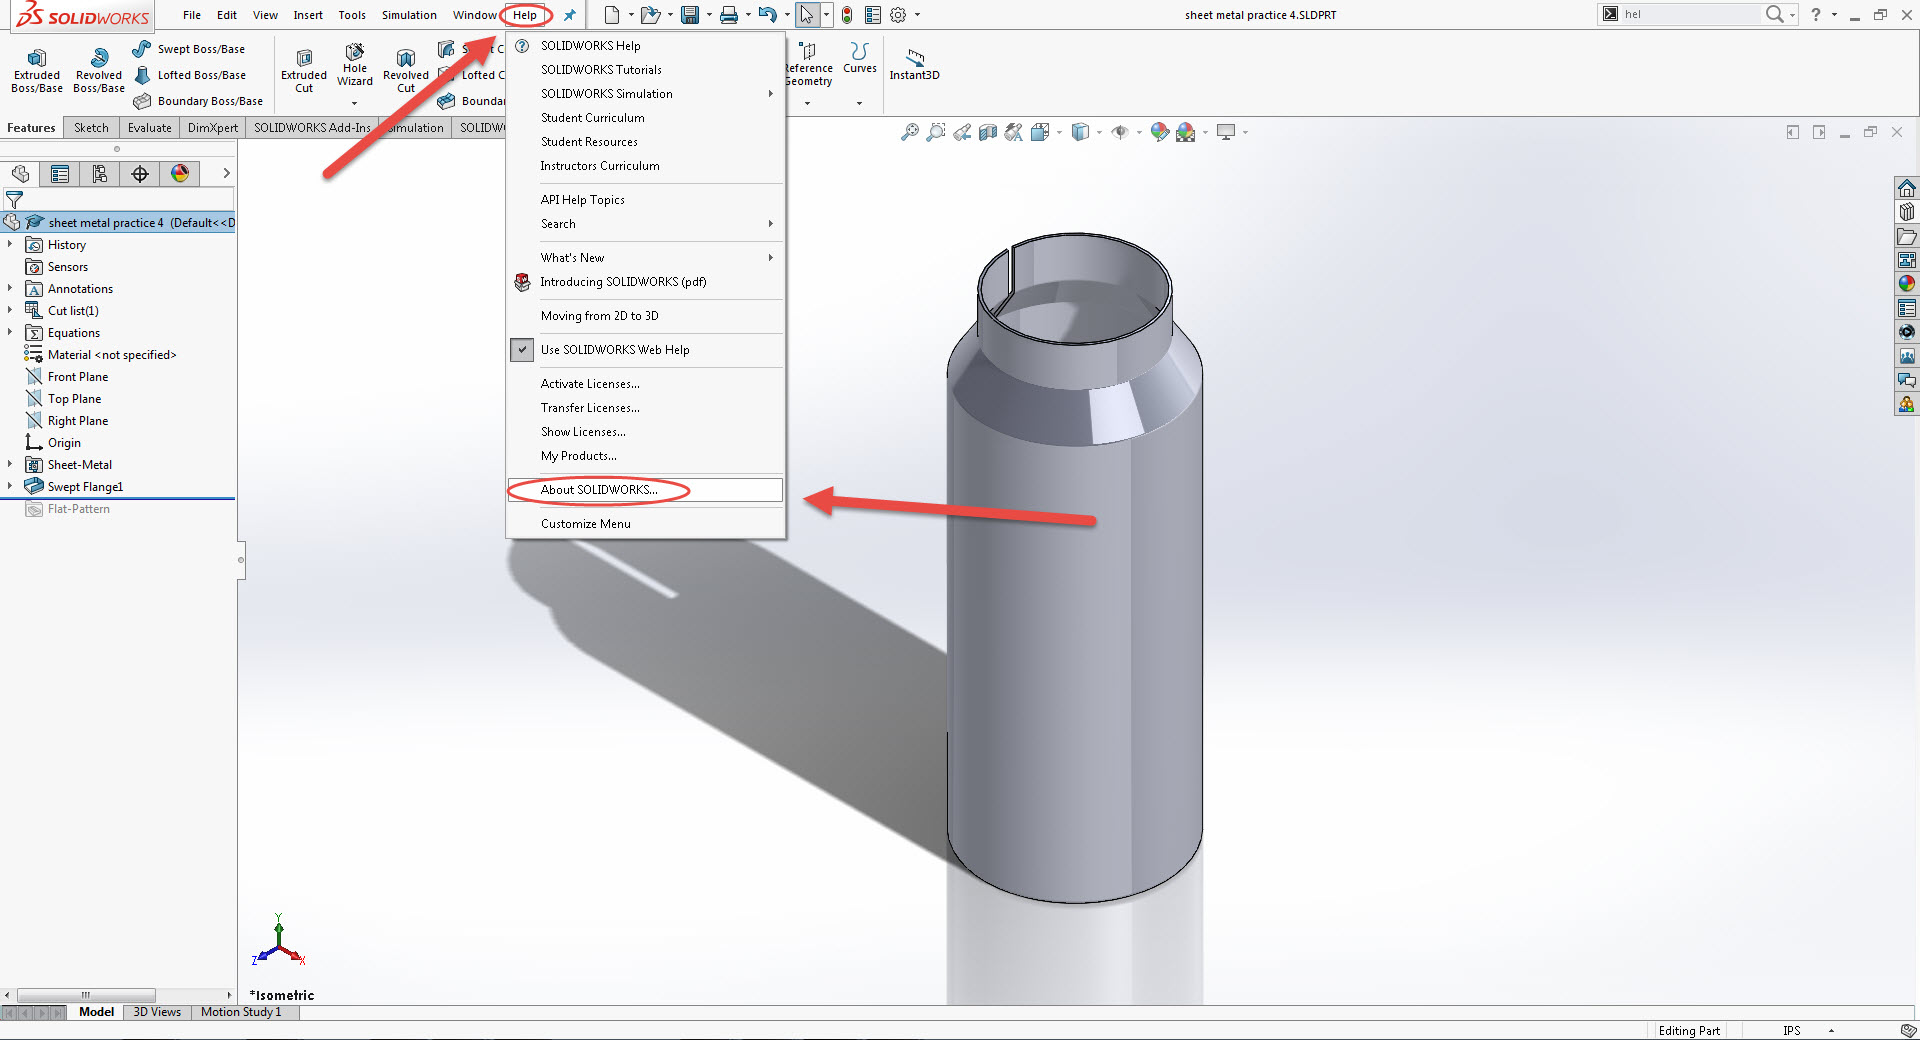Expand the view orientation dropdown arrow
Screen dimensions: 1920x1040
[1059, 131]
